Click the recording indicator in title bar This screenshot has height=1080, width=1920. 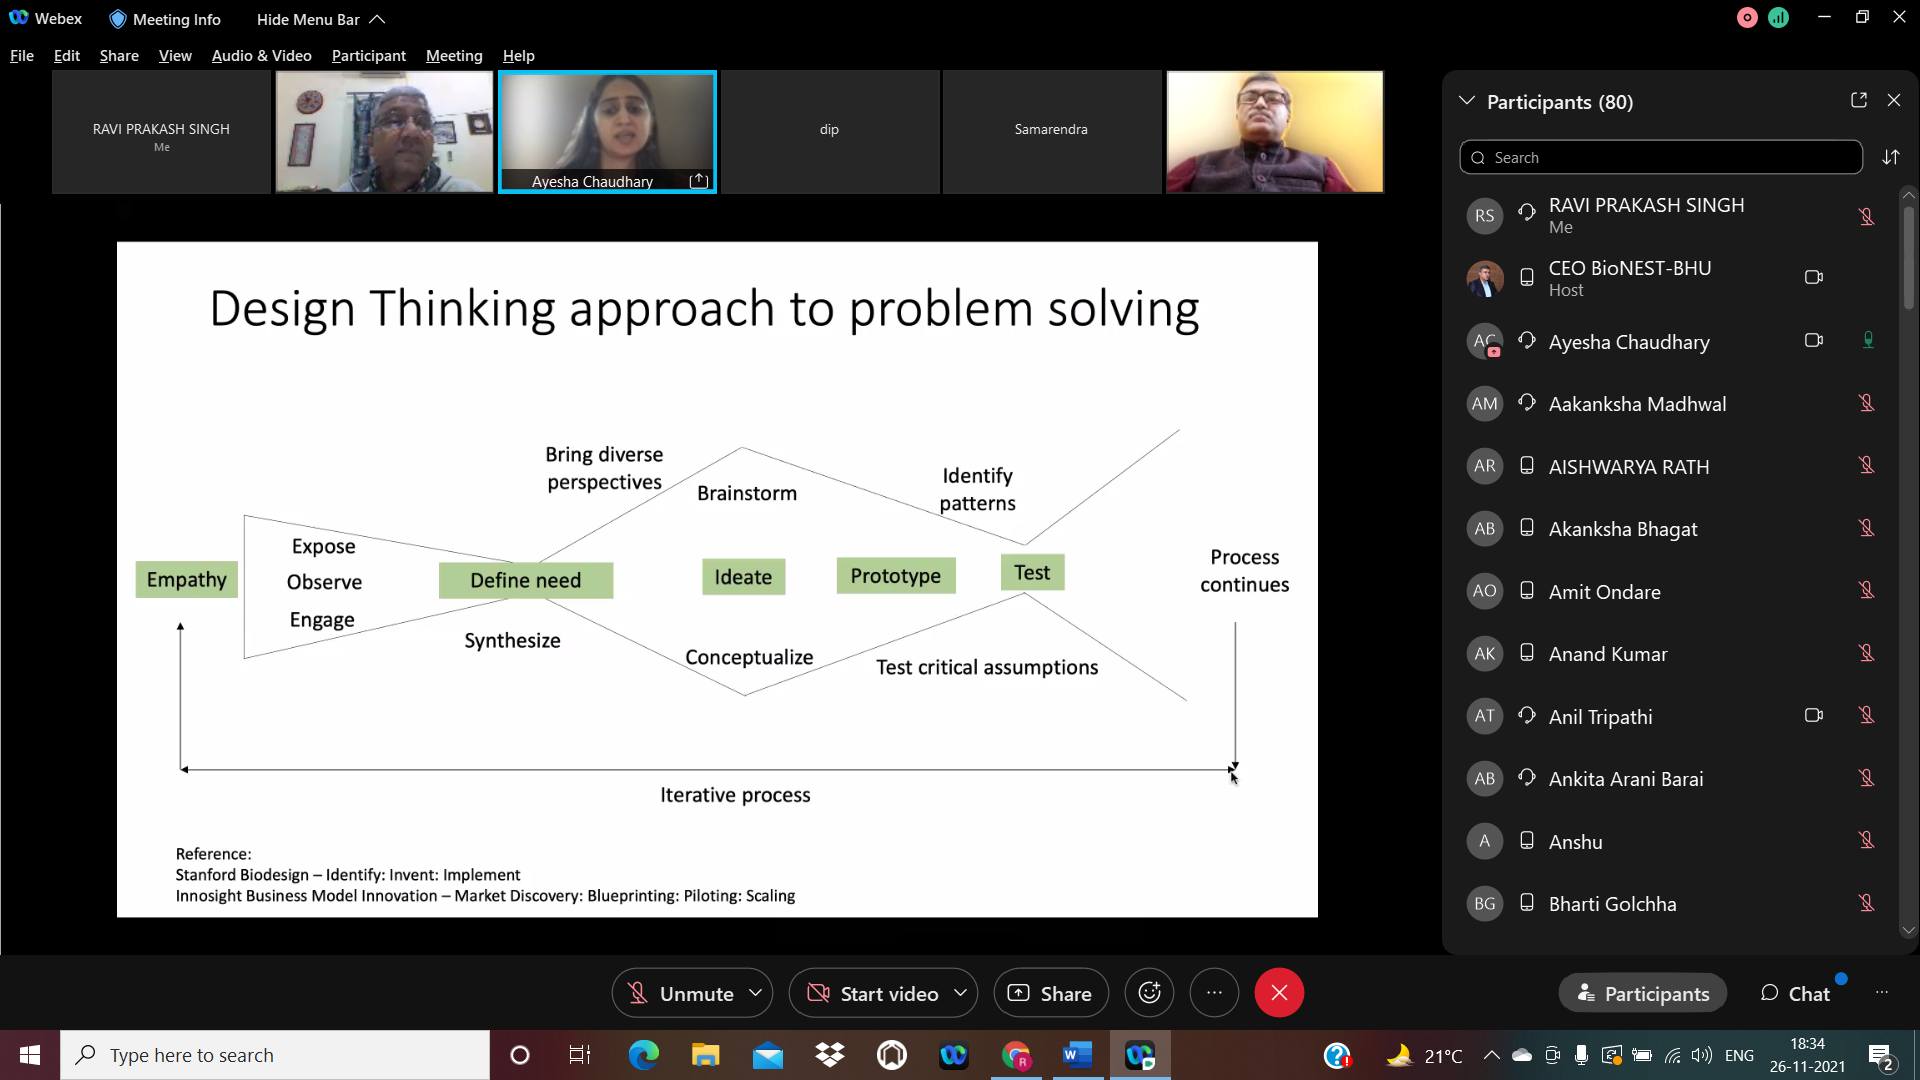pos(1747,18)
